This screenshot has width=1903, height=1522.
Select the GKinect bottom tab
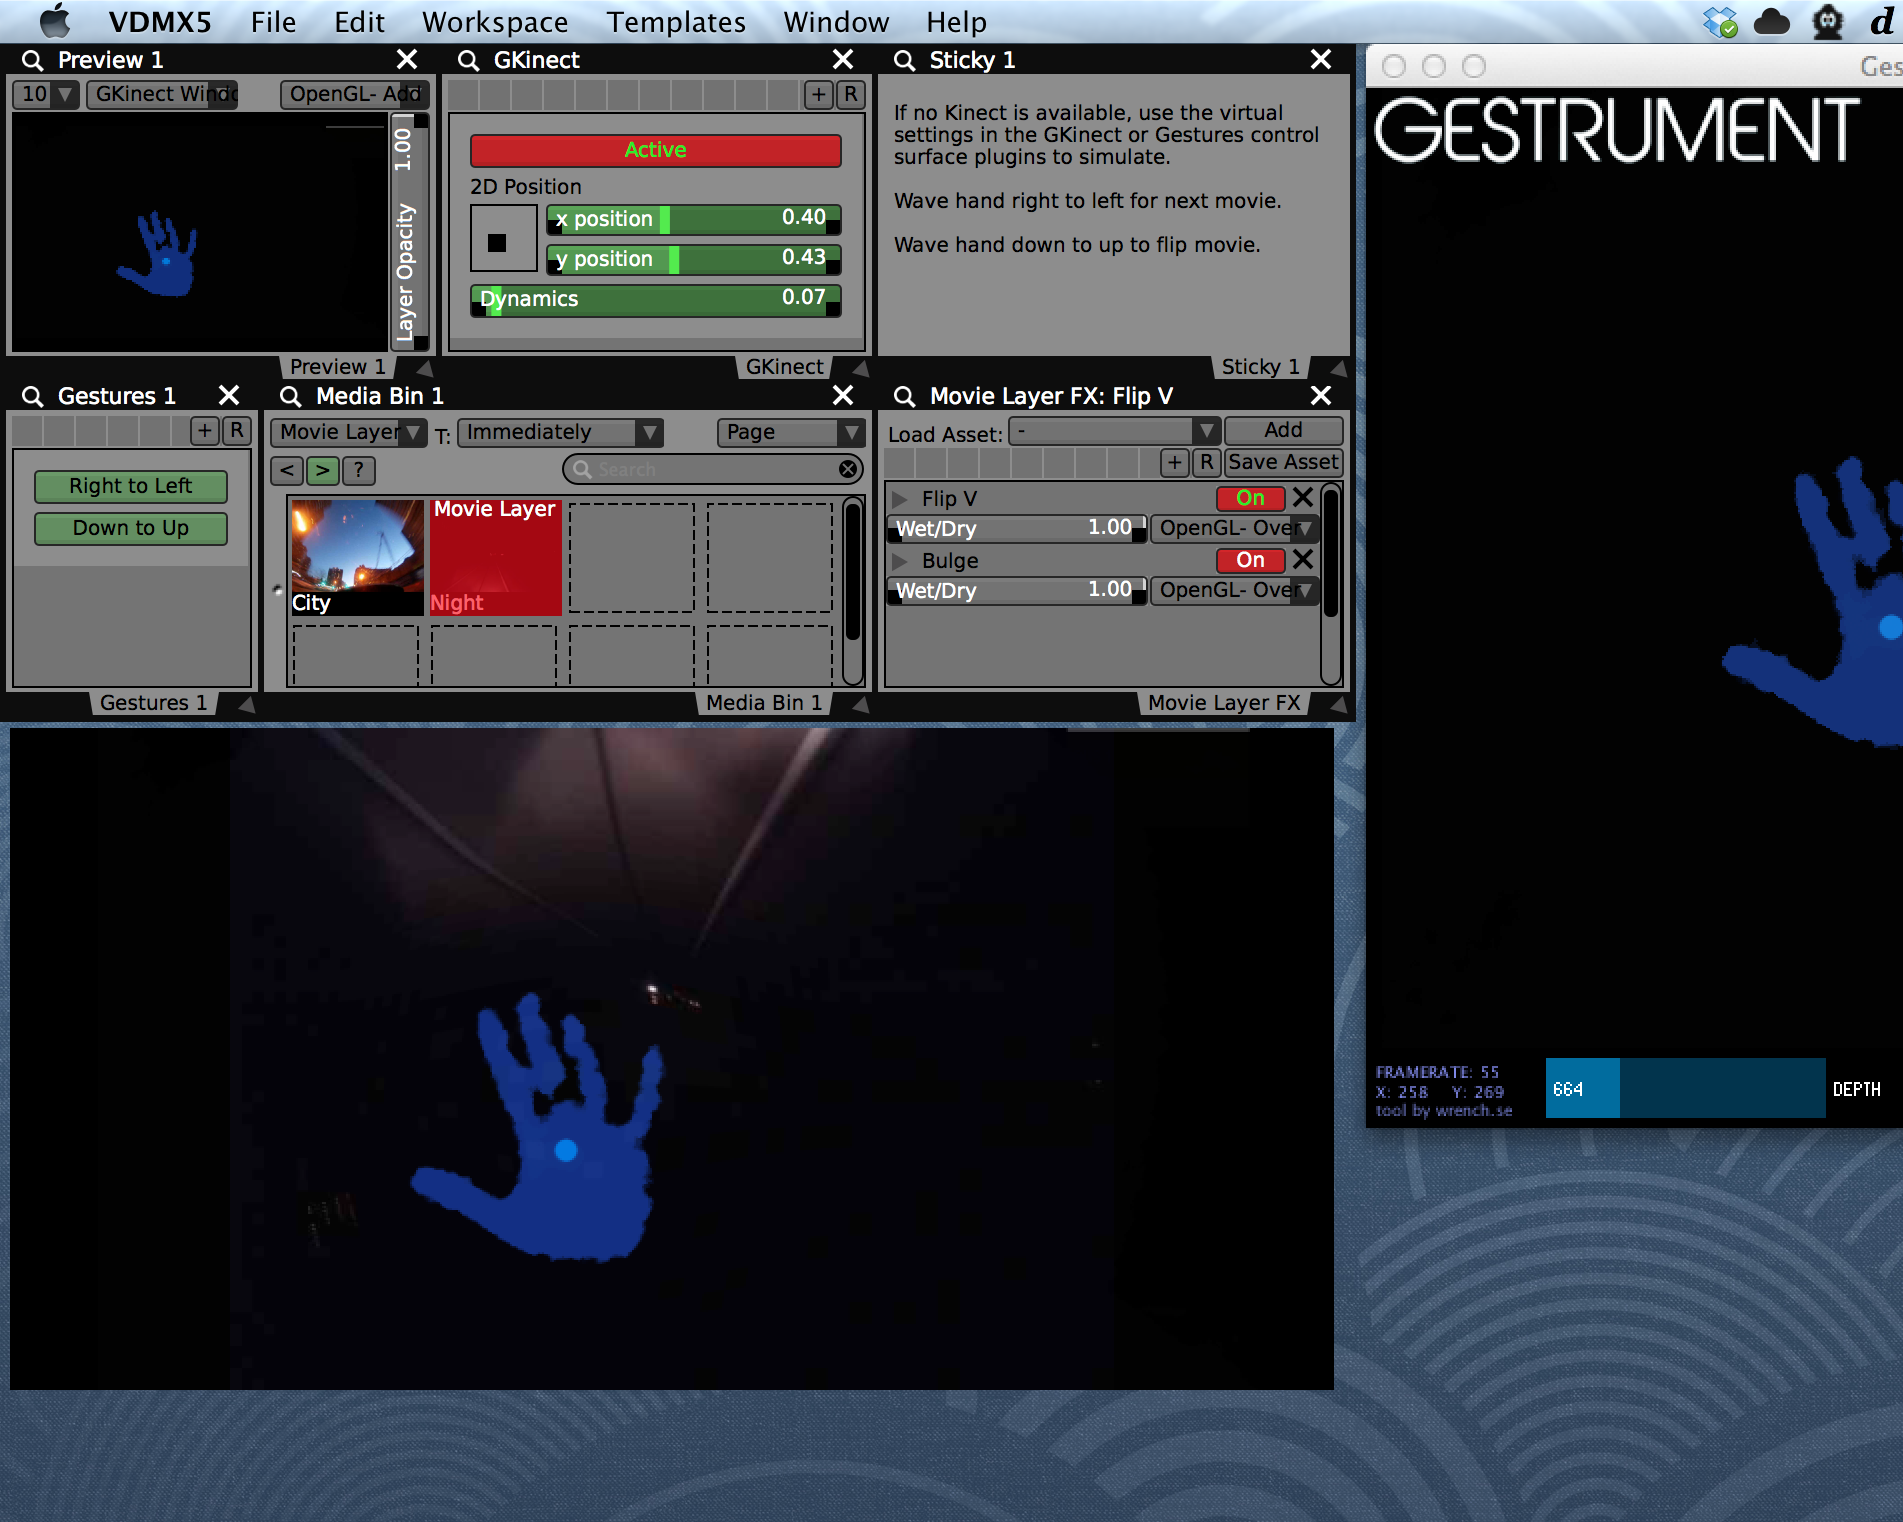[784, 367]
